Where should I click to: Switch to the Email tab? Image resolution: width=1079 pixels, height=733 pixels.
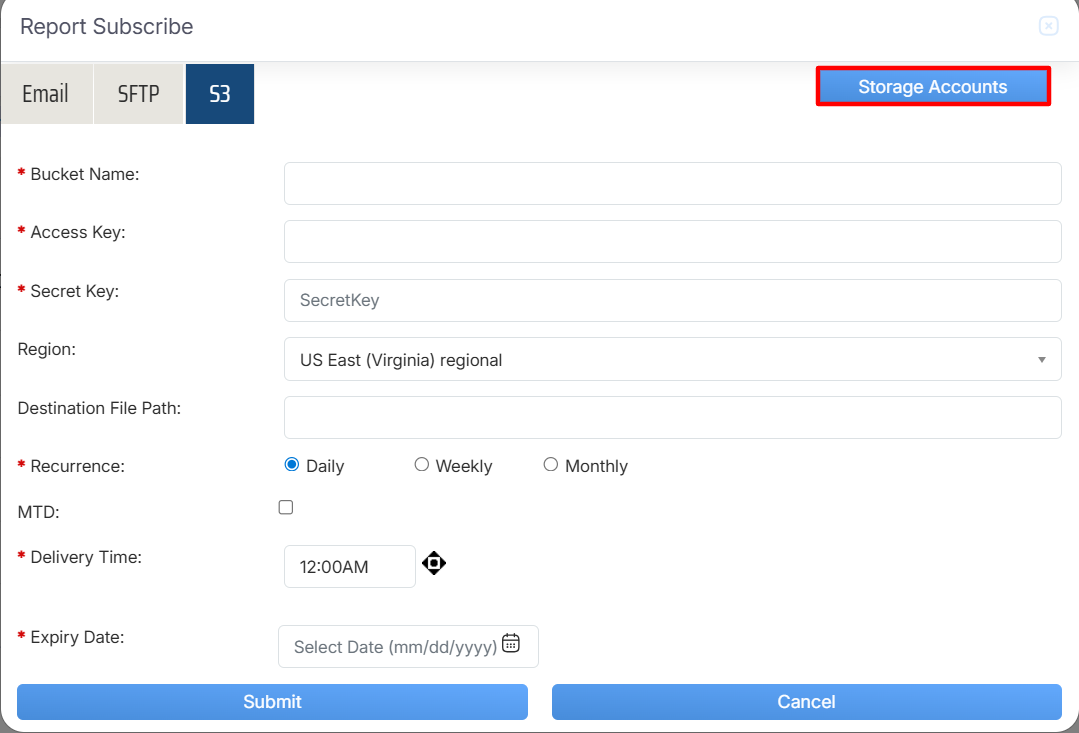click(x=46, y=94)
